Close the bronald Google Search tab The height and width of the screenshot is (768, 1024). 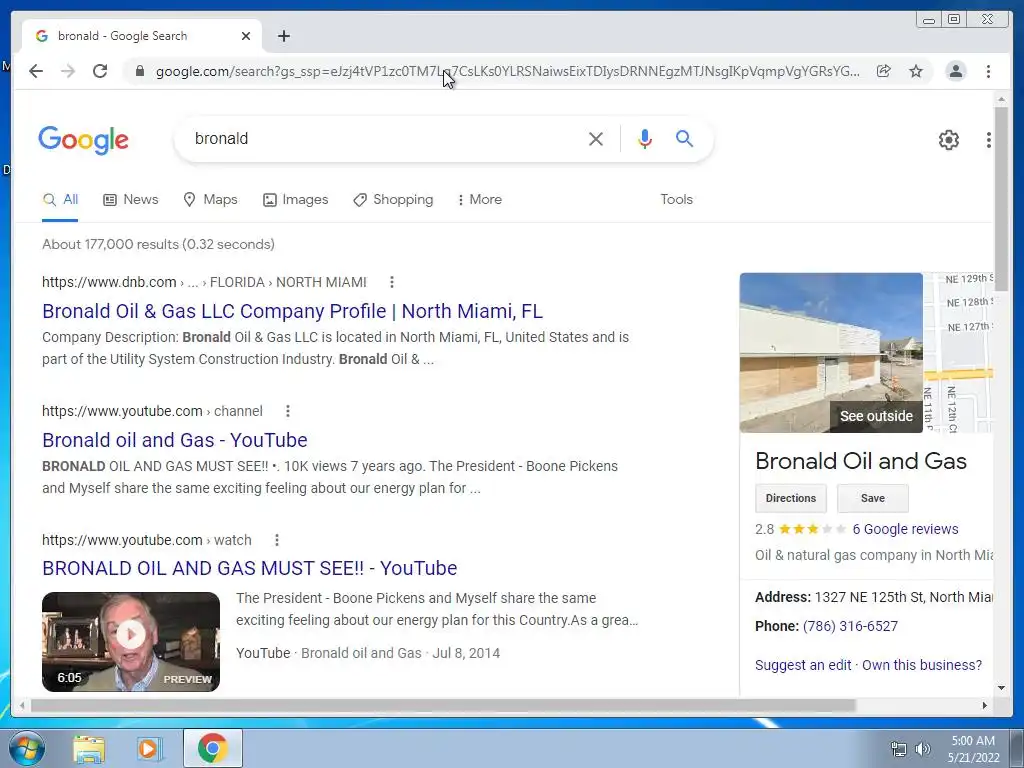[246, 36]
